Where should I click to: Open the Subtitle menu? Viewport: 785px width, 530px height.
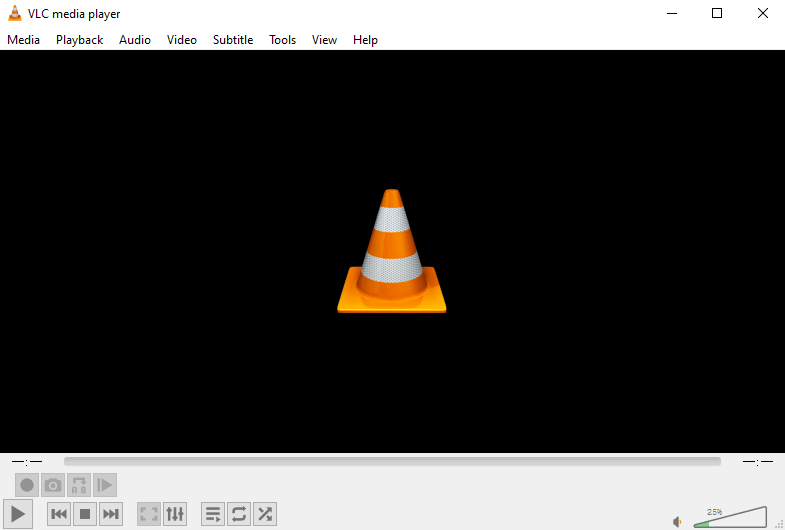pos(233,40)
